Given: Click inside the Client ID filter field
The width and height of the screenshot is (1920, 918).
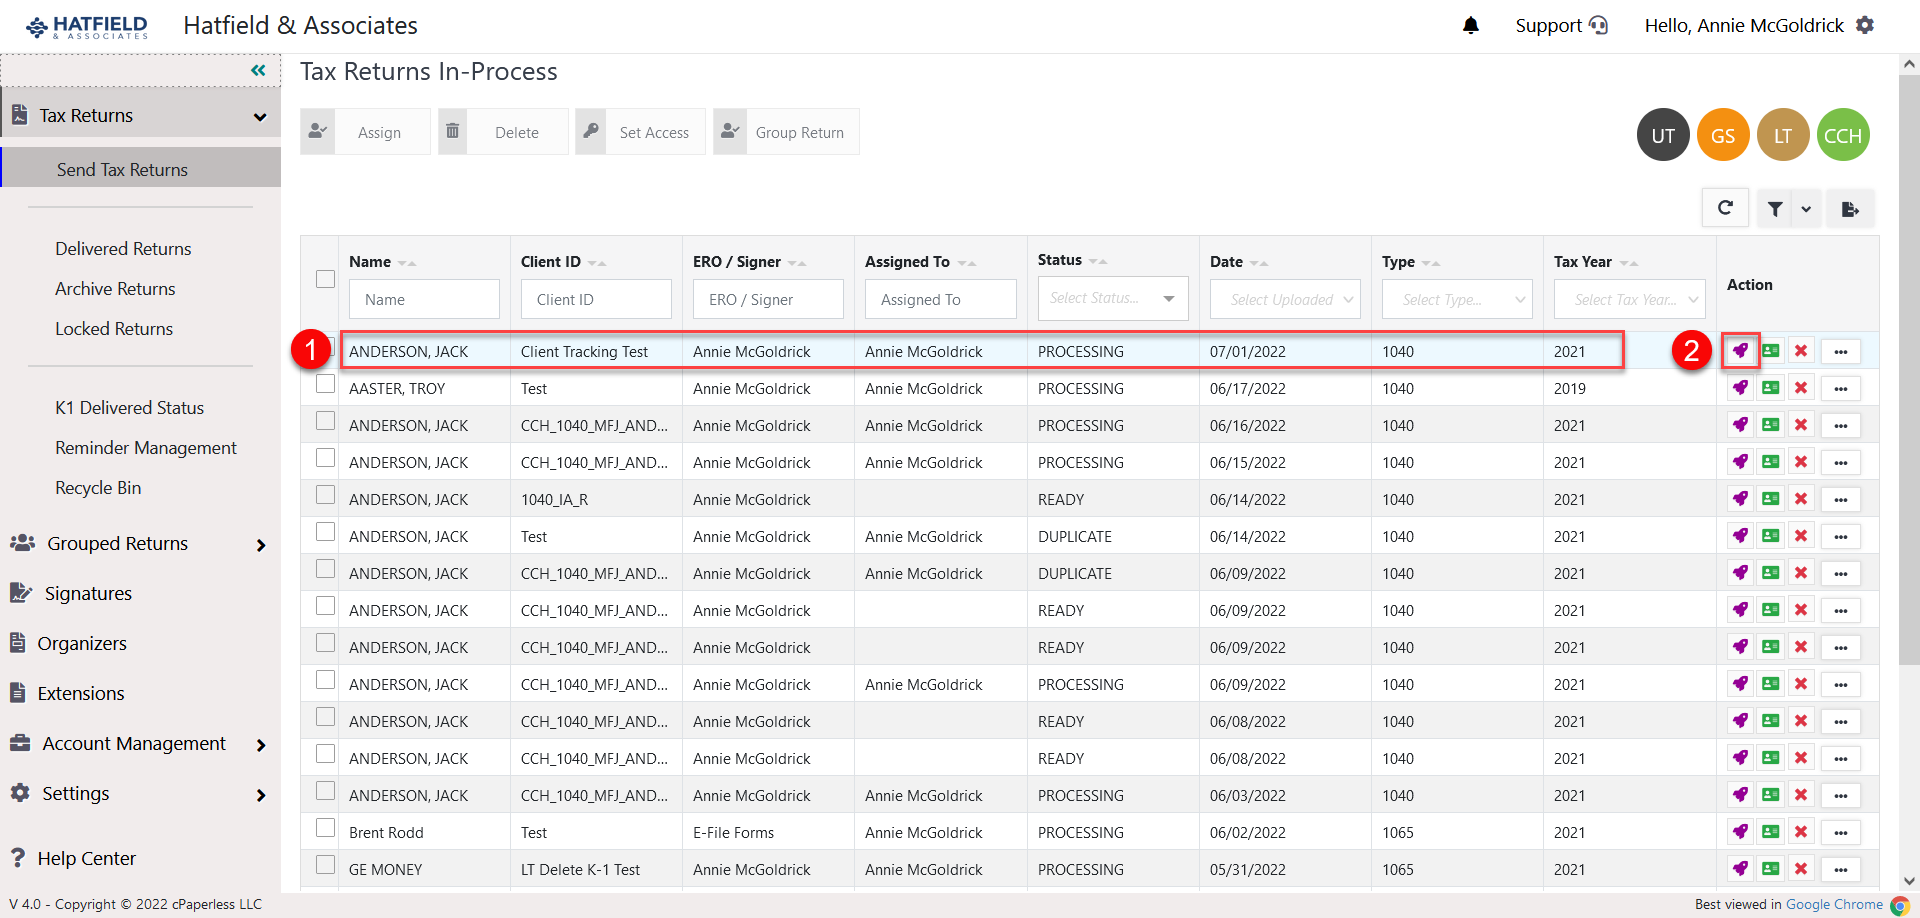Looking at the screenshot, I should 595,298.
